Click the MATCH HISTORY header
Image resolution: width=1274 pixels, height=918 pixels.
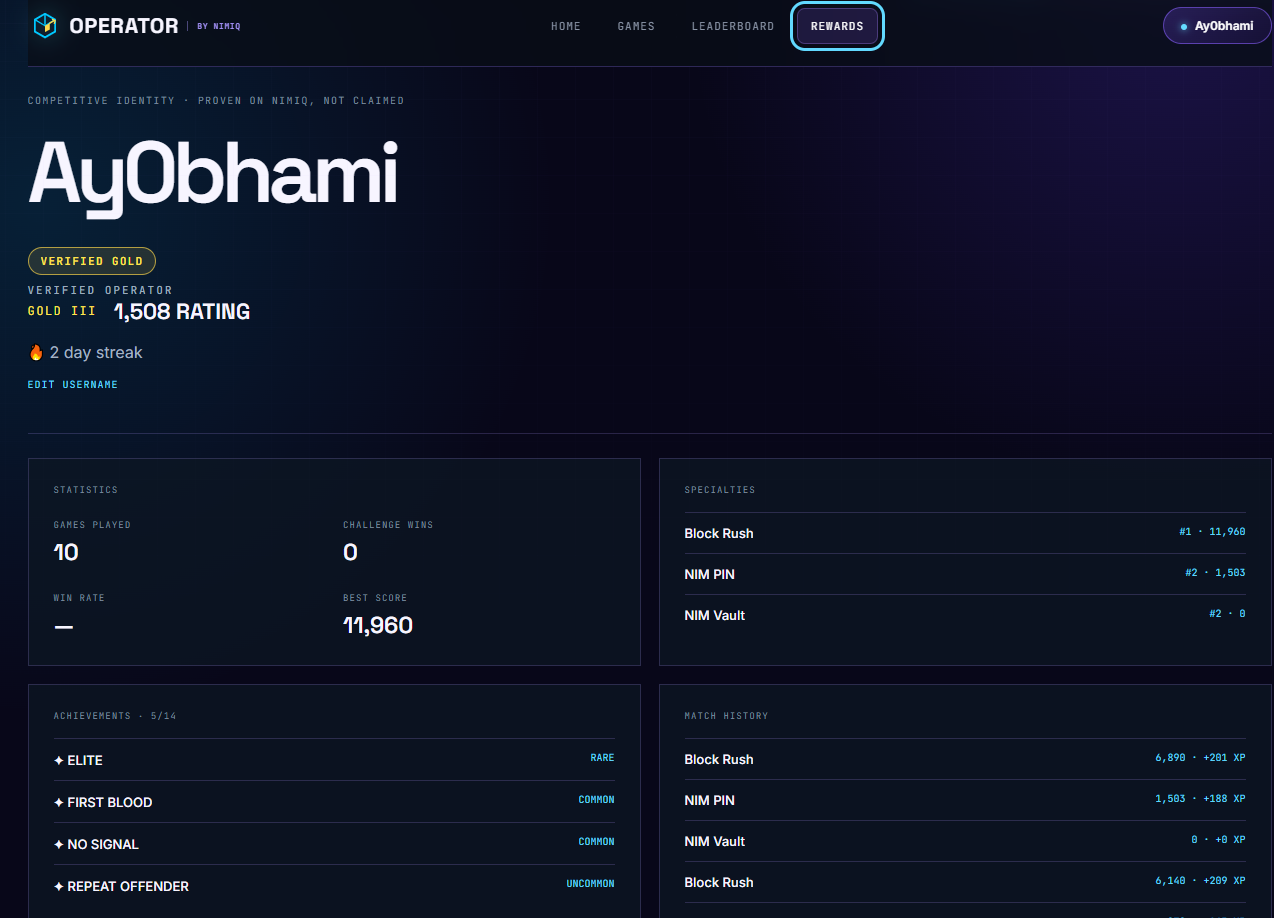click(726, 716)
